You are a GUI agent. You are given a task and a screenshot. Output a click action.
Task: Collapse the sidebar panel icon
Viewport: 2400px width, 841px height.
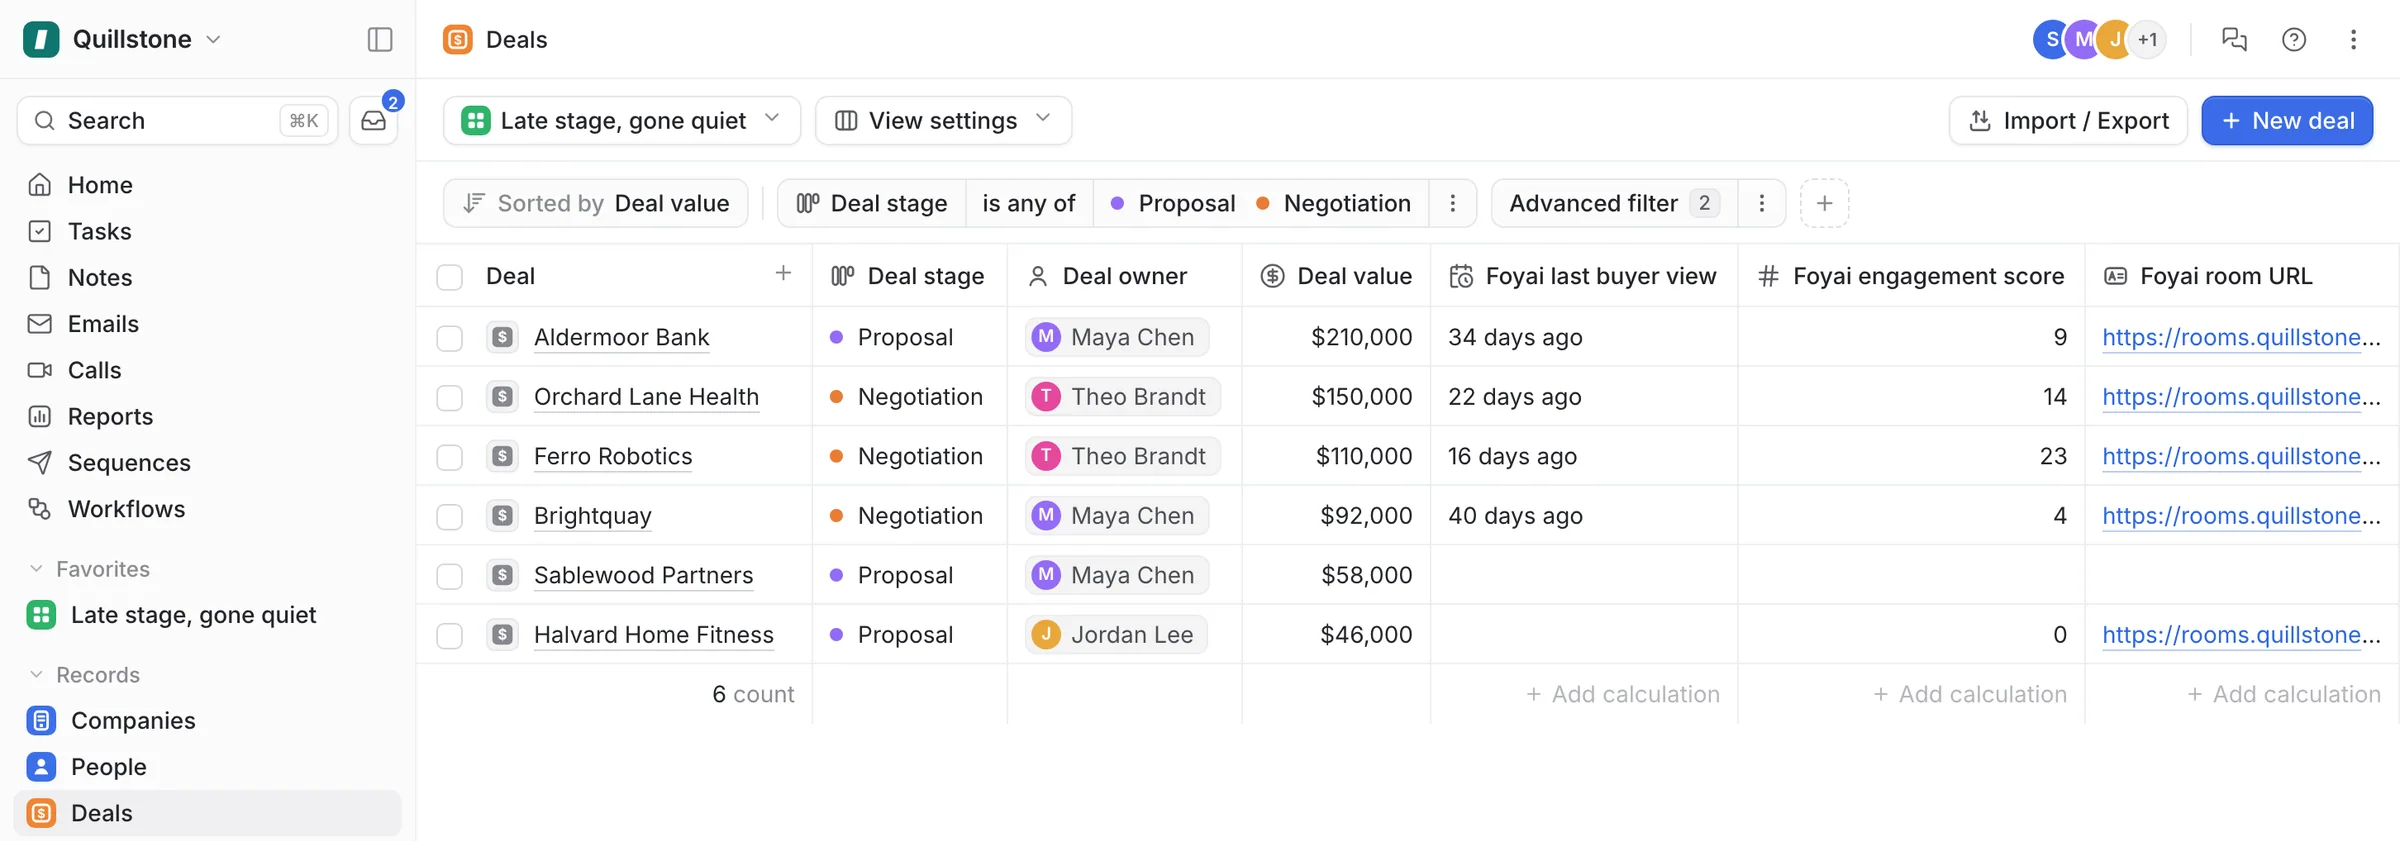pyautogui.click(x=380, y=39)
